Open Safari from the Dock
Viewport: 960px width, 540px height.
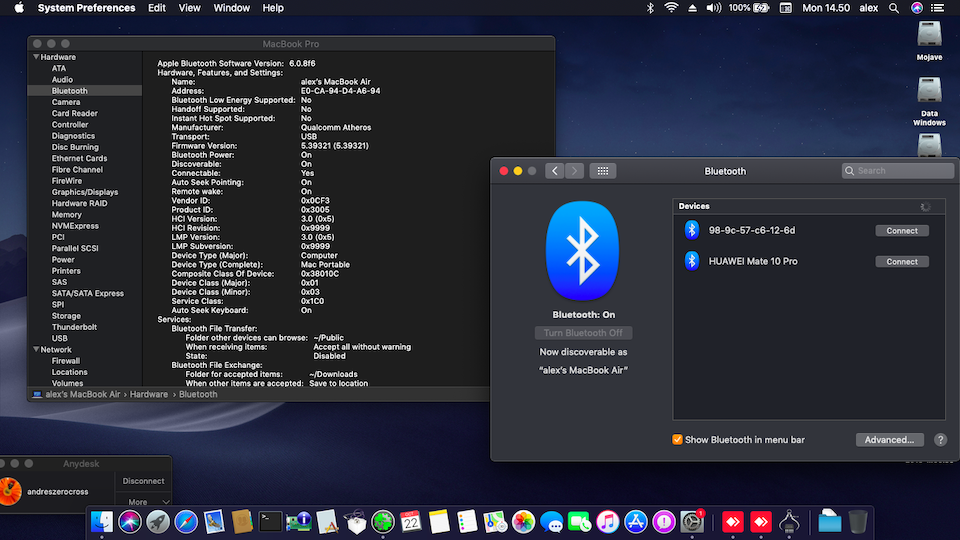pos(186,521)
